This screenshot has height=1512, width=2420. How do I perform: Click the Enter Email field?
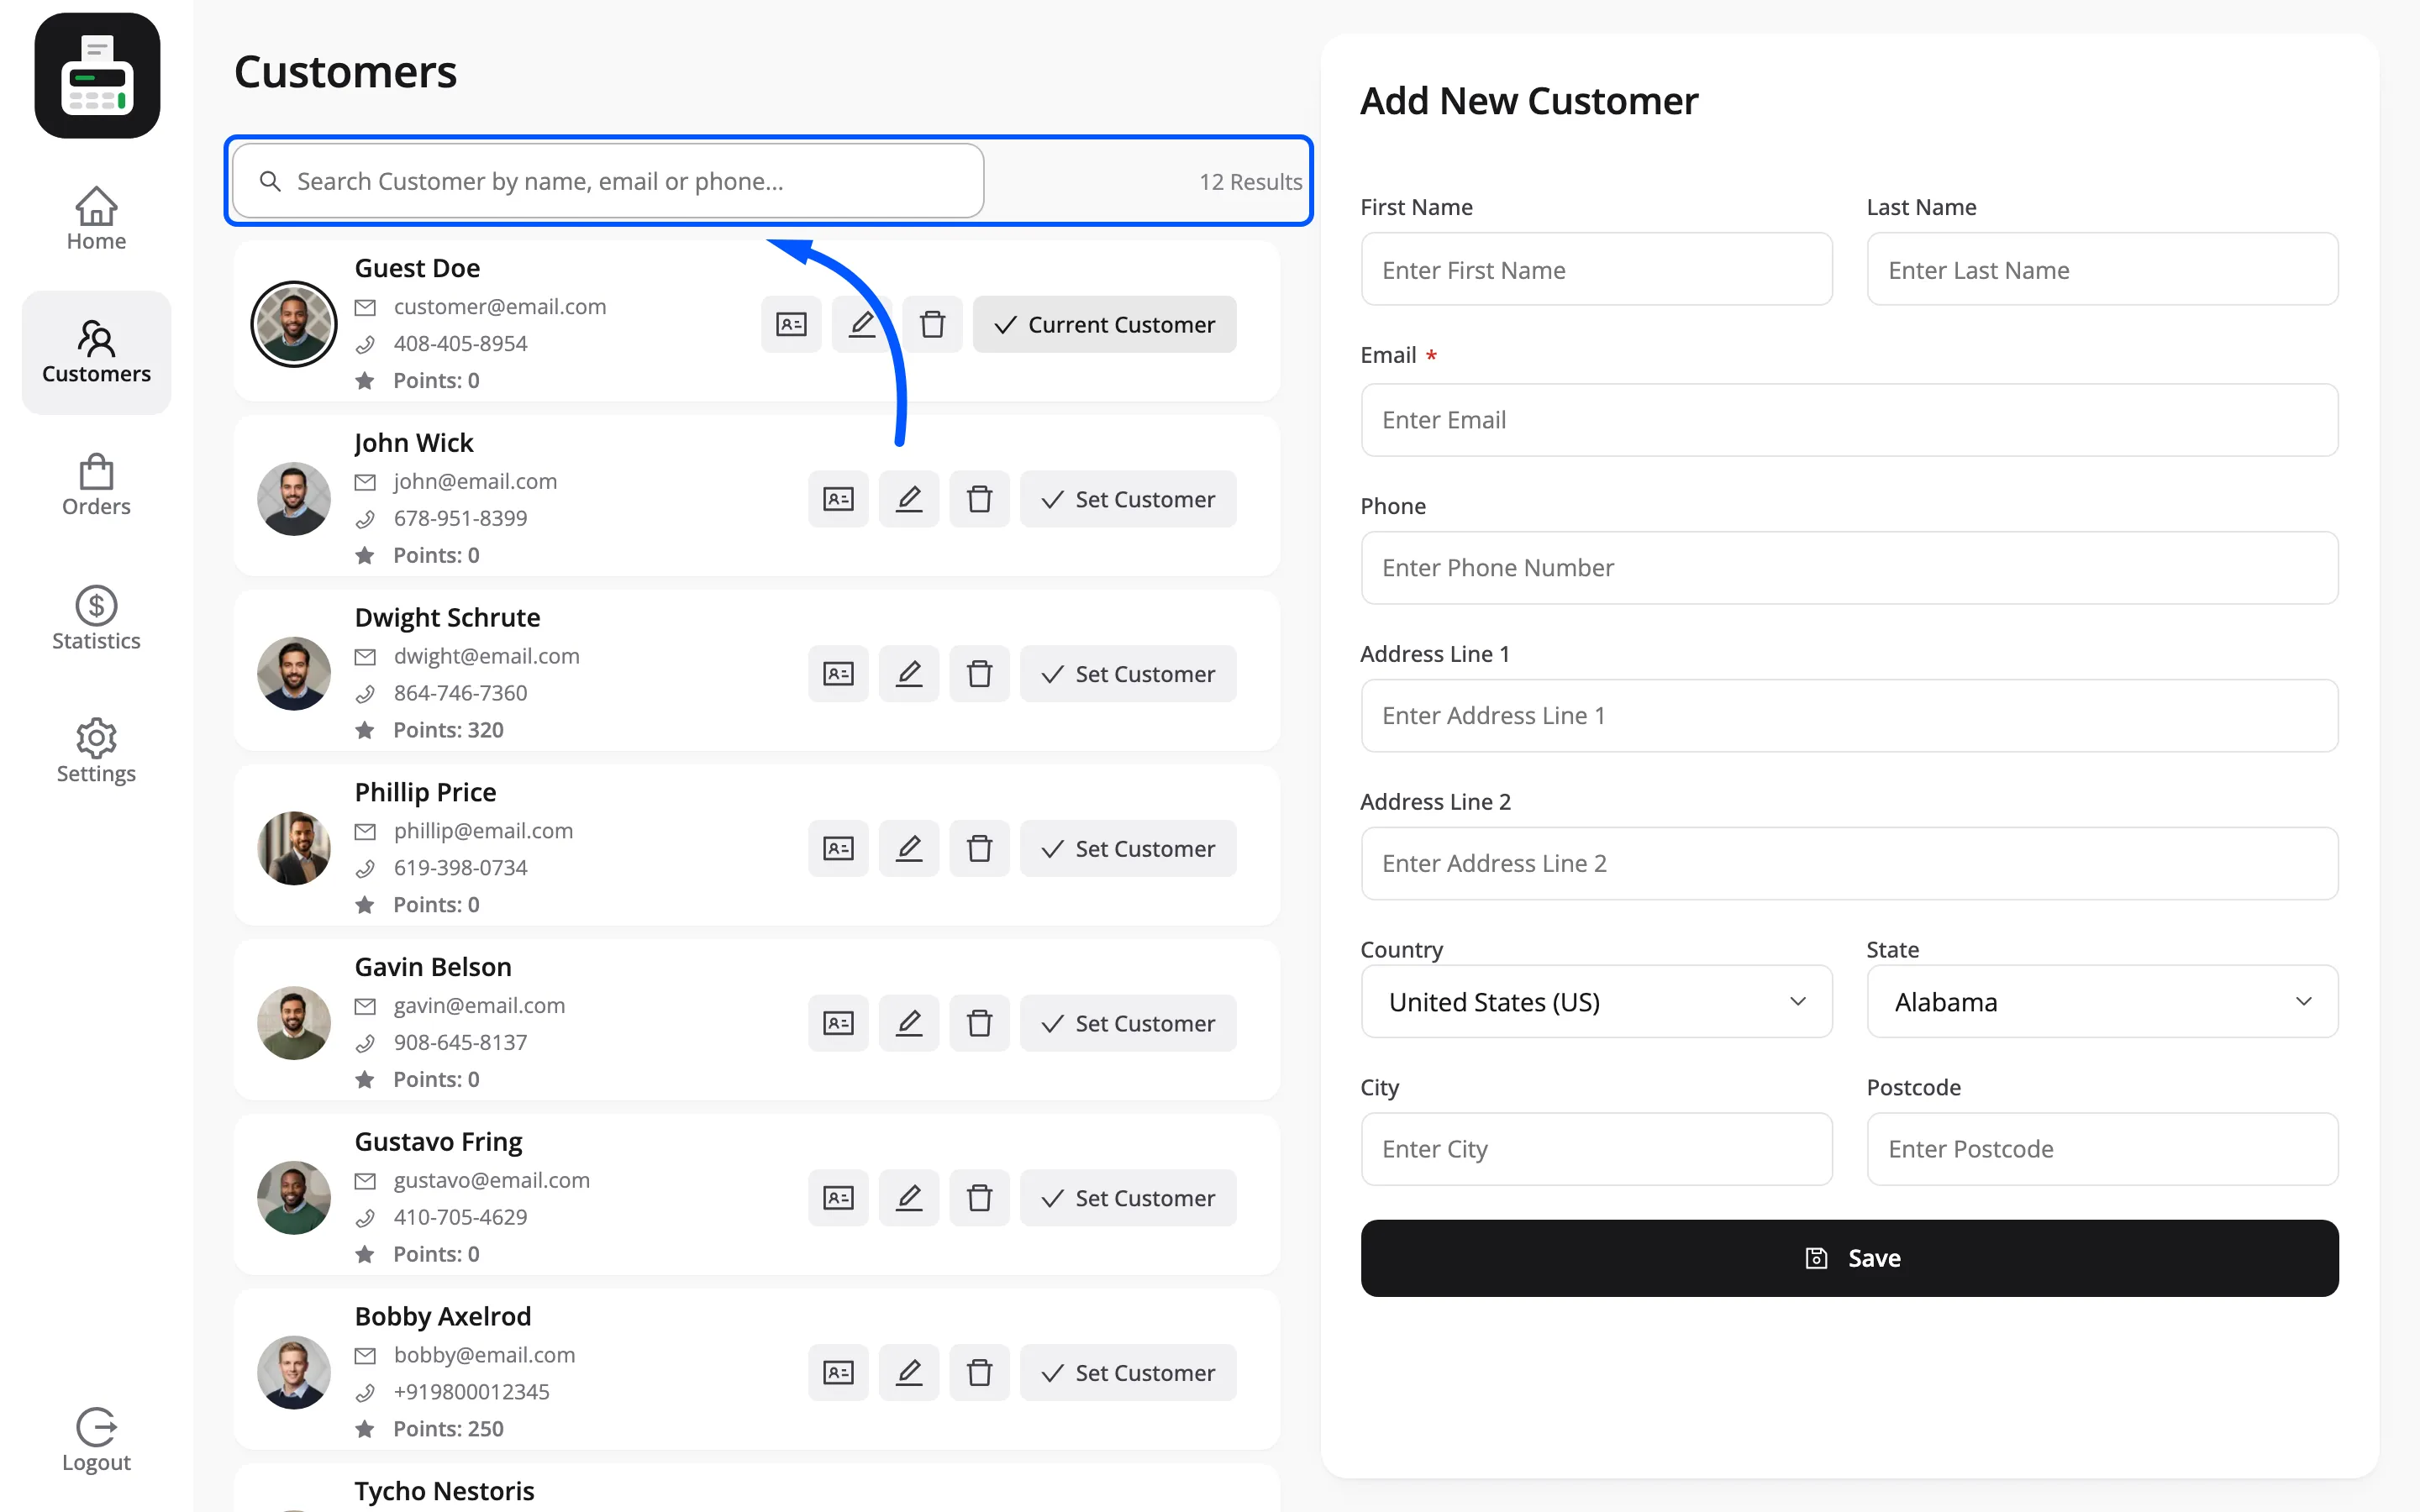1849,420
